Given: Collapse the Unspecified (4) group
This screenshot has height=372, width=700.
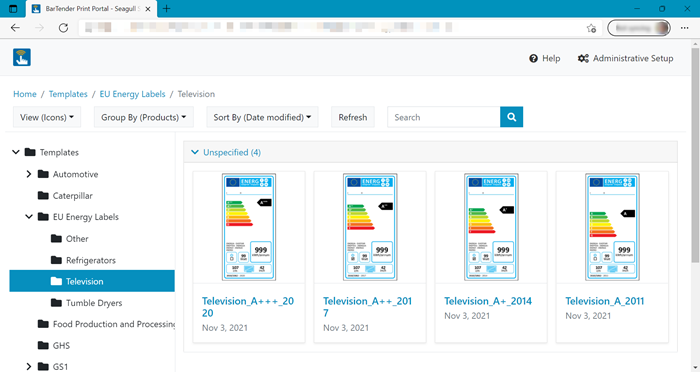Looking at the screenshot, I should click(x=195, y=152).
